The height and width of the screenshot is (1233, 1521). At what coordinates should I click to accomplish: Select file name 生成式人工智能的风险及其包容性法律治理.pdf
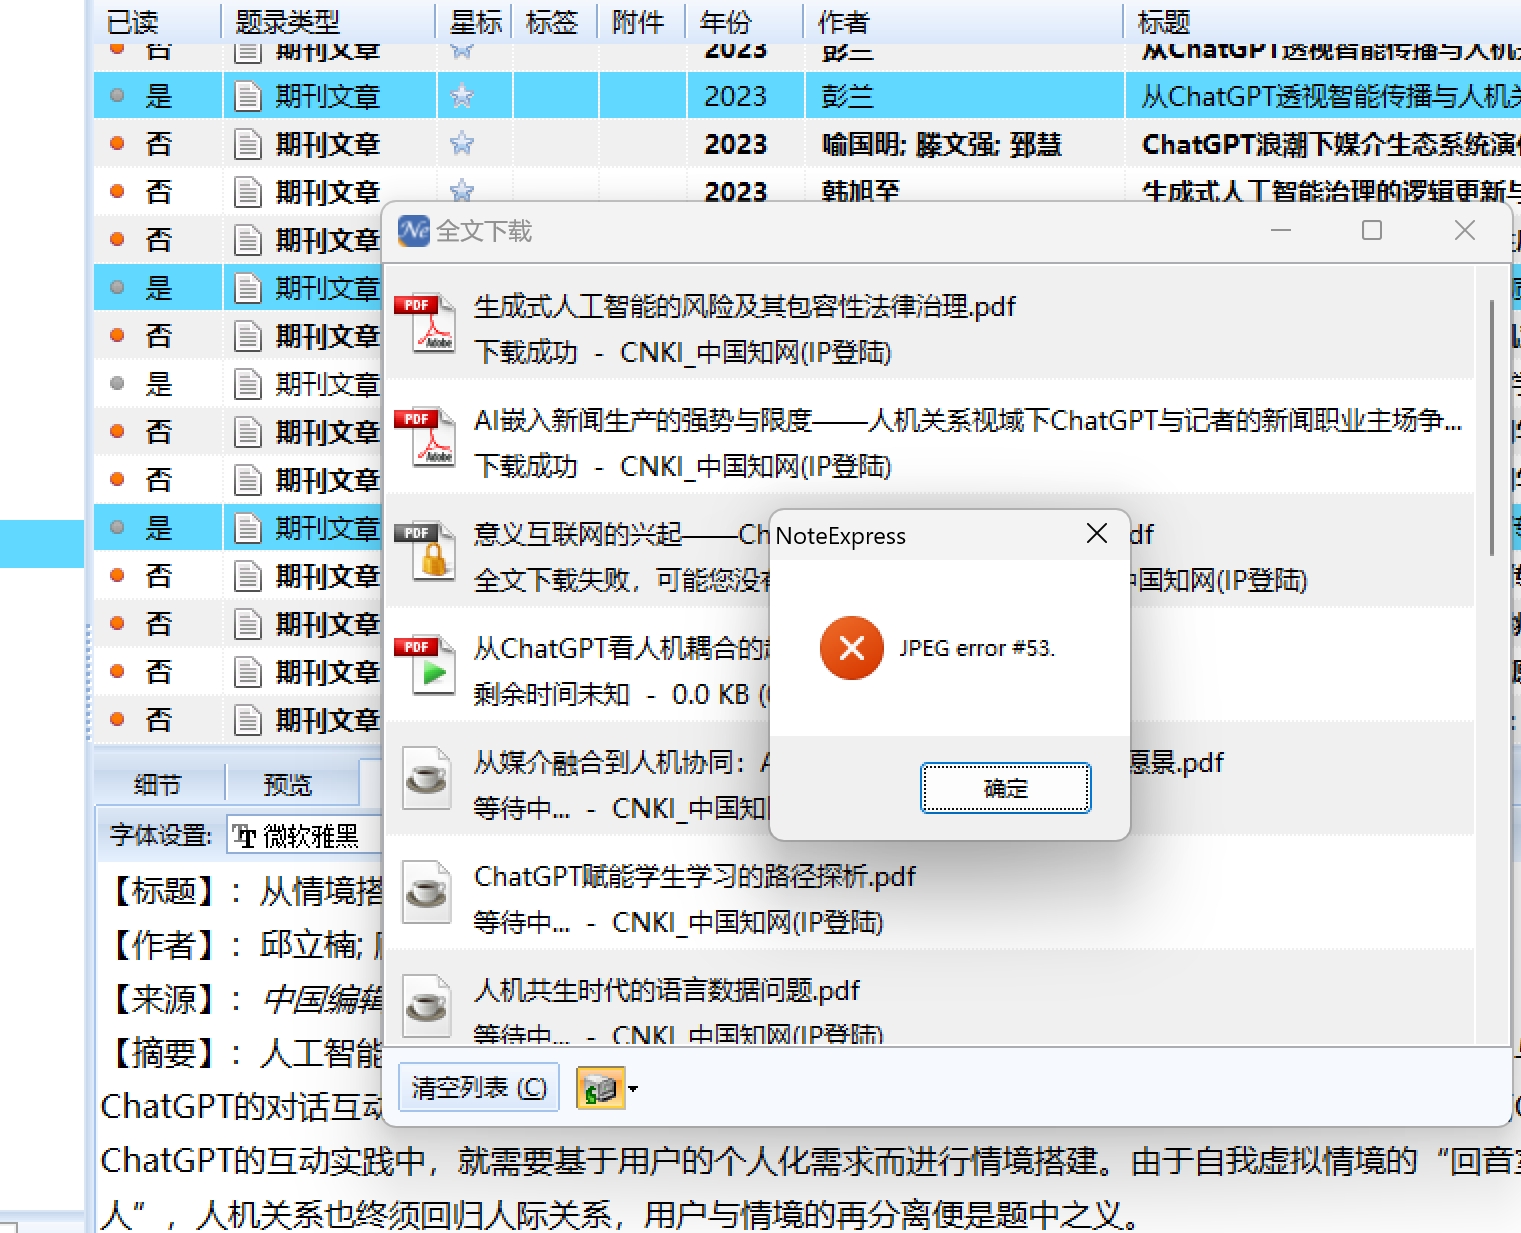click(745, 306)
